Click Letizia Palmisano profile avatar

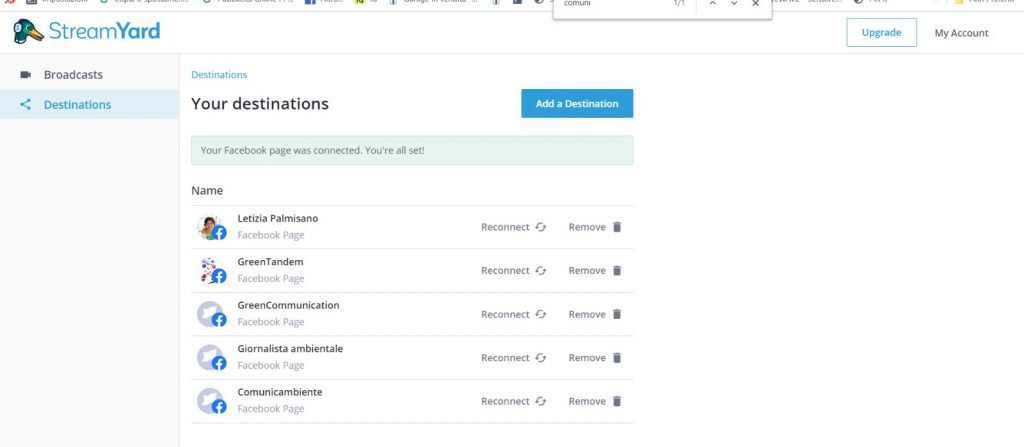coord(211,227)
